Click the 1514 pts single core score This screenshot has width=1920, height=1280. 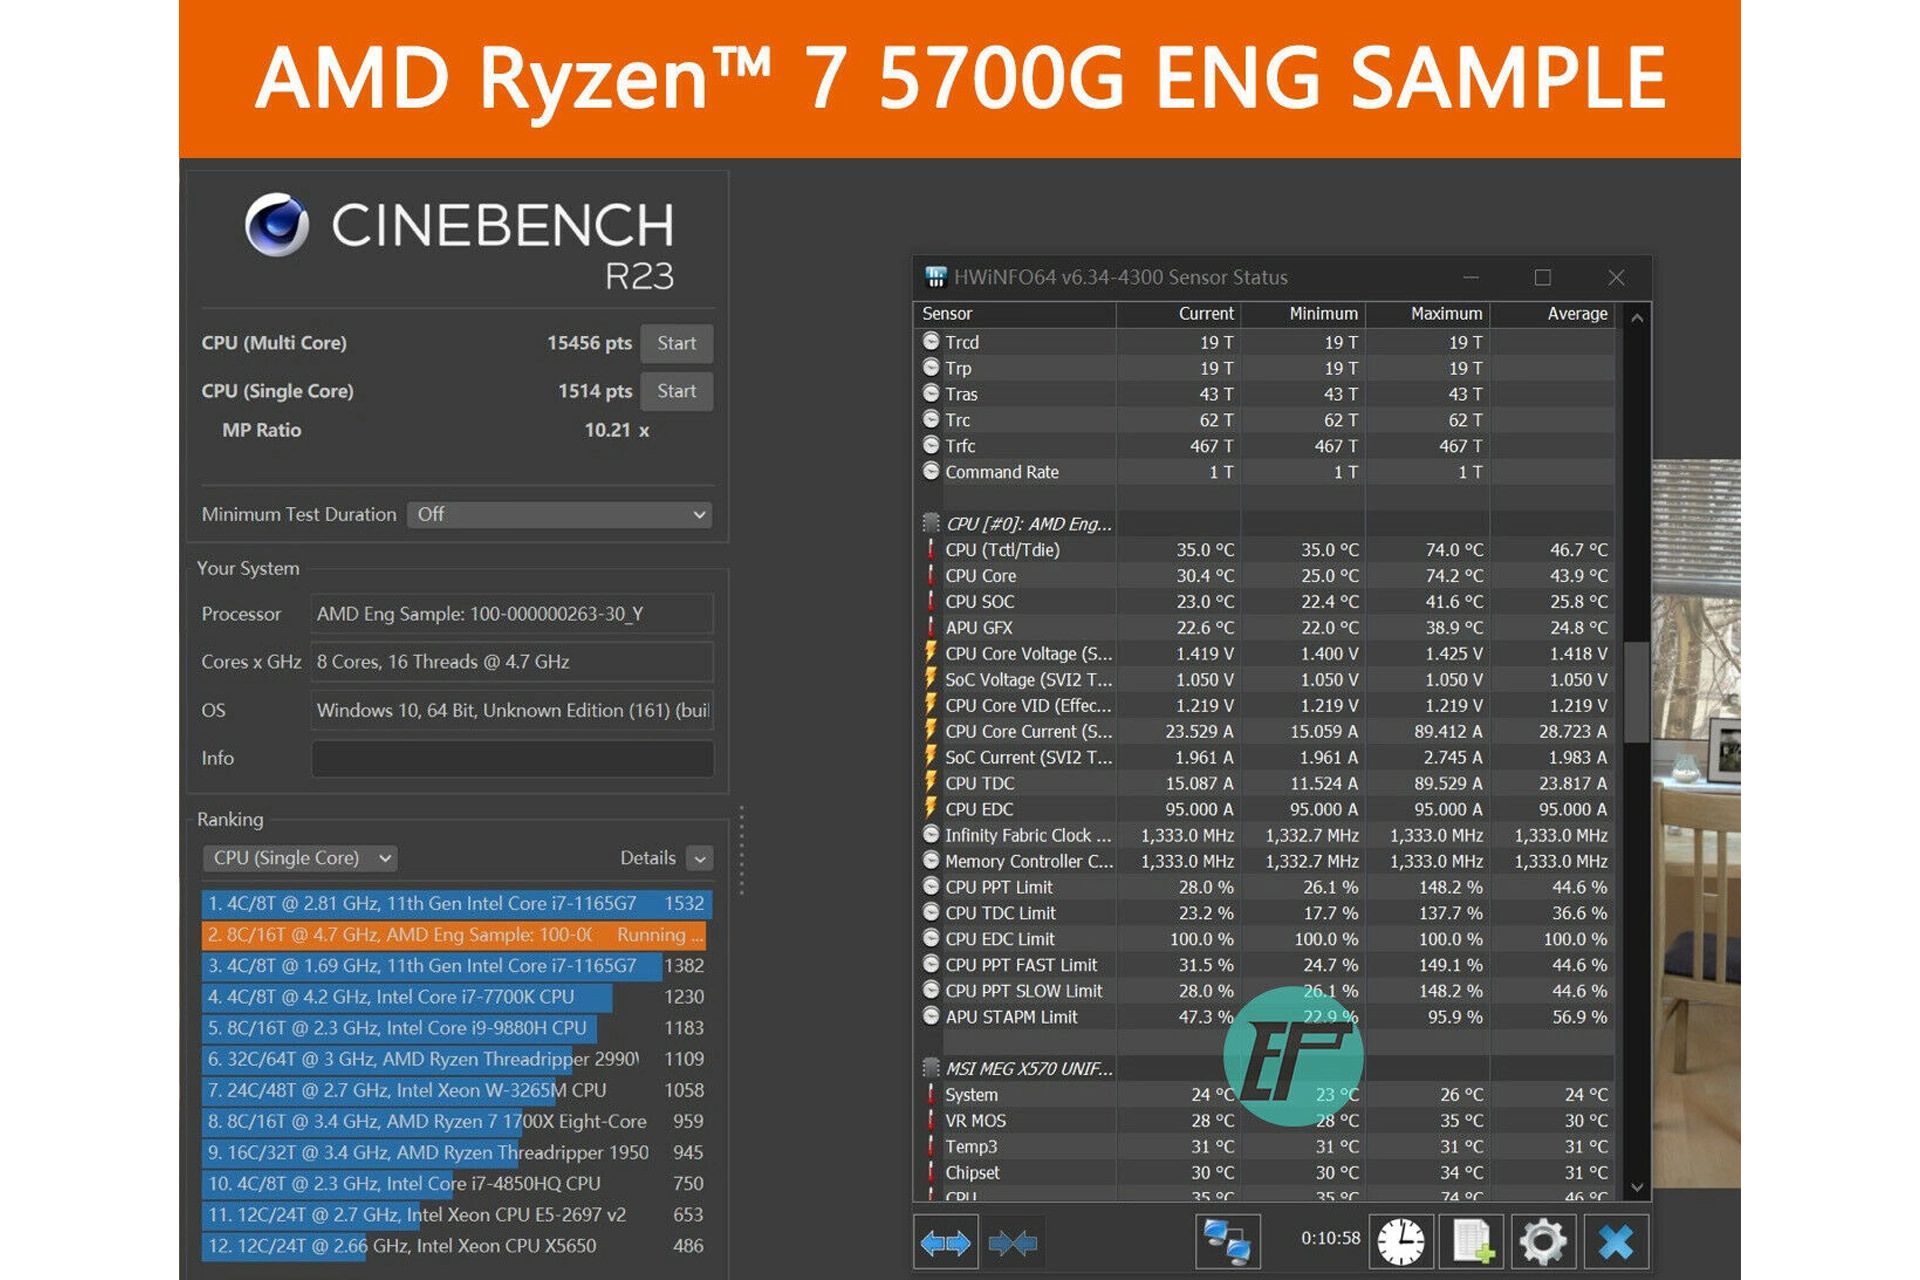coord(595,391)
